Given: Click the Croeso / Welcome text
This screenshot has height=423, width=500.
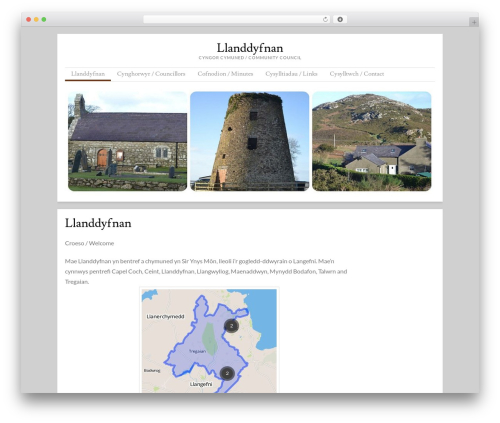Looking at the screenshot, I should pyautogui.click(x=89, y=243).
